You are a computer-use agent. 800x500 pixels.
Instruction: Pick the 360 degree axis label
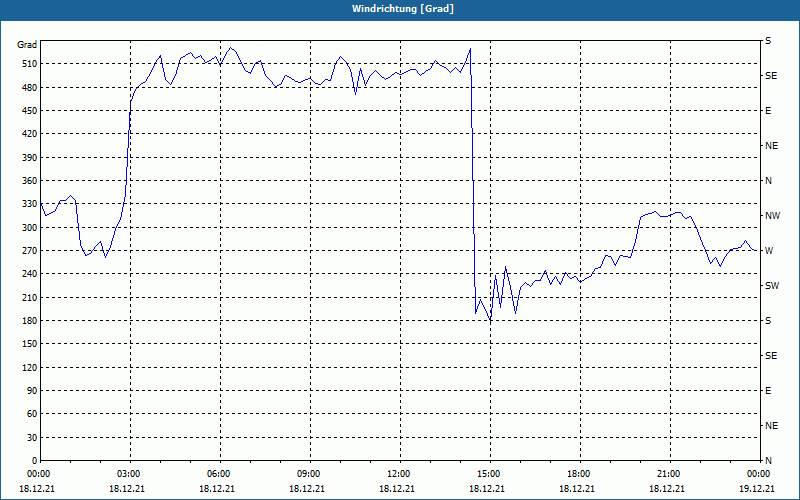pos(30,181)
